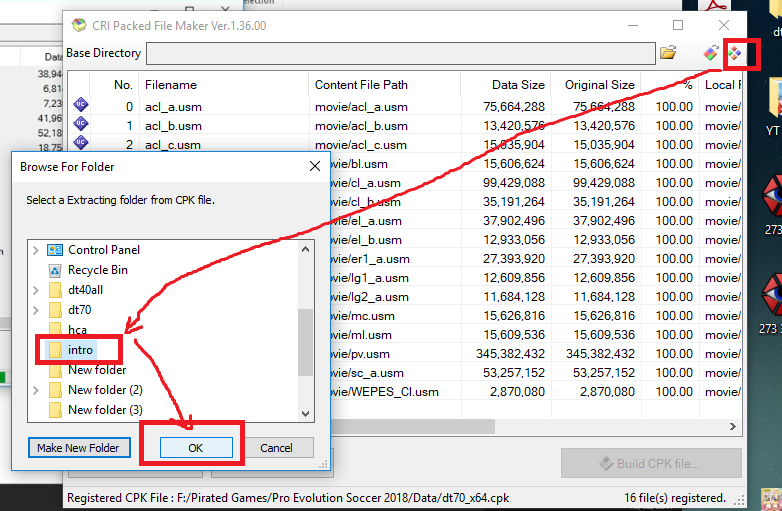This screenshot has width=782, height=511.
Task: Open the Base Directory browse folder icon
Action: coord(668,52)
